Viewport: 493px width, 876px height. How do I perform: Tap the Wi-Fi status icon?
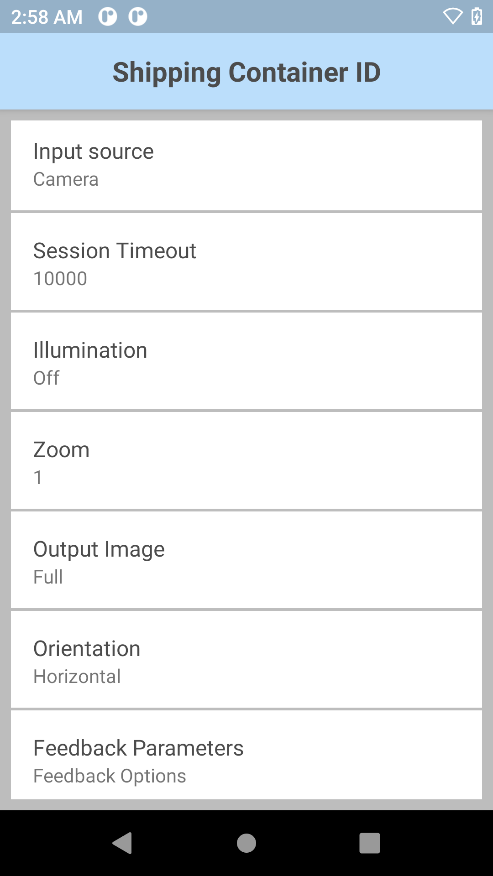[x=453, y=16]
